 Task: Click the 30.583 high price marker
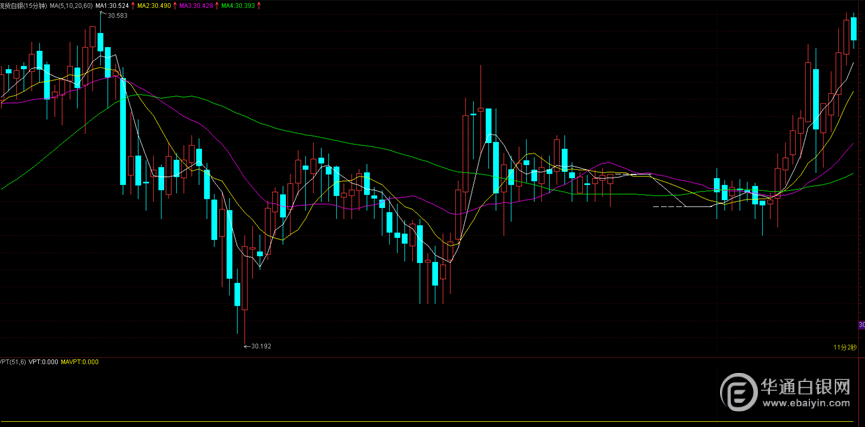point(115,17)
